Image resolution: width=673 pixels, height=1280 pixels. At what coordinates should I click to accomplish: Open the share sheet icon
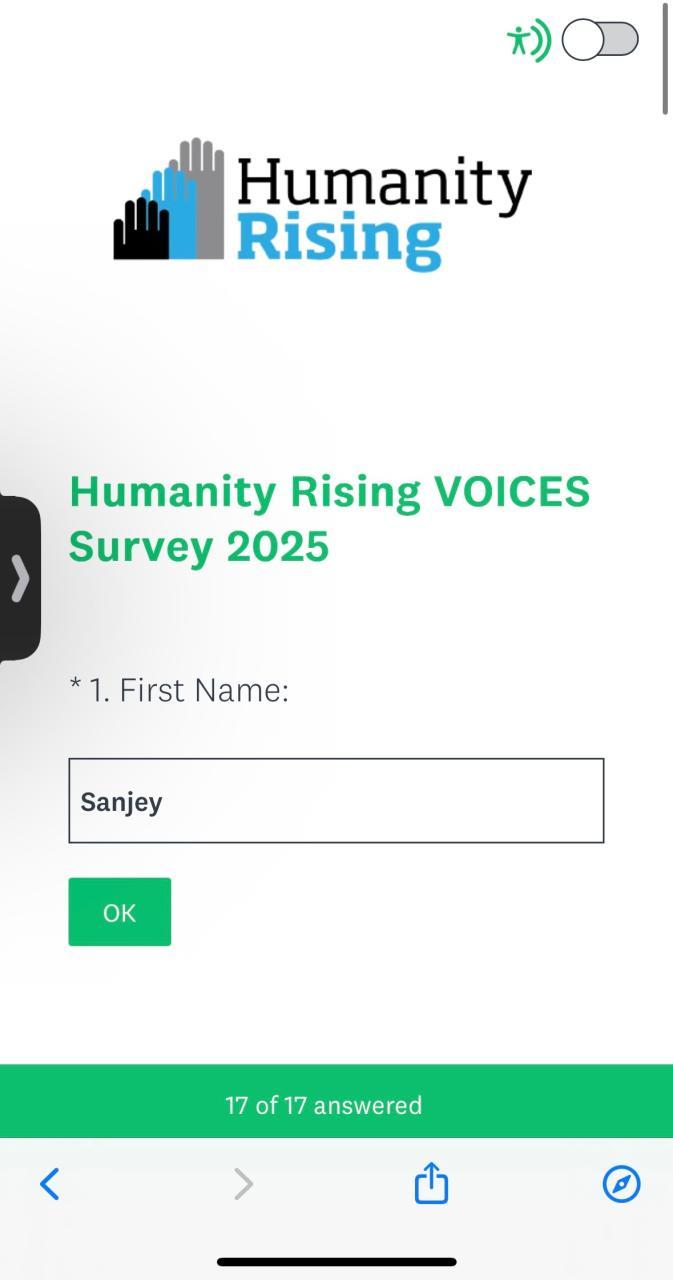pyautogui.click(x=431, y=1183)
